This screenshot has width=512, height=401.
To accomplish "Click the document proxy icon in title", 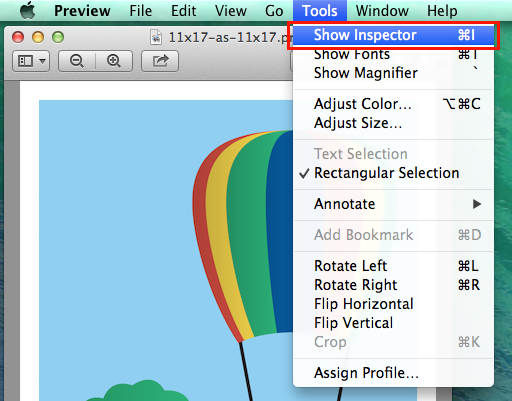I will [156, 37].
